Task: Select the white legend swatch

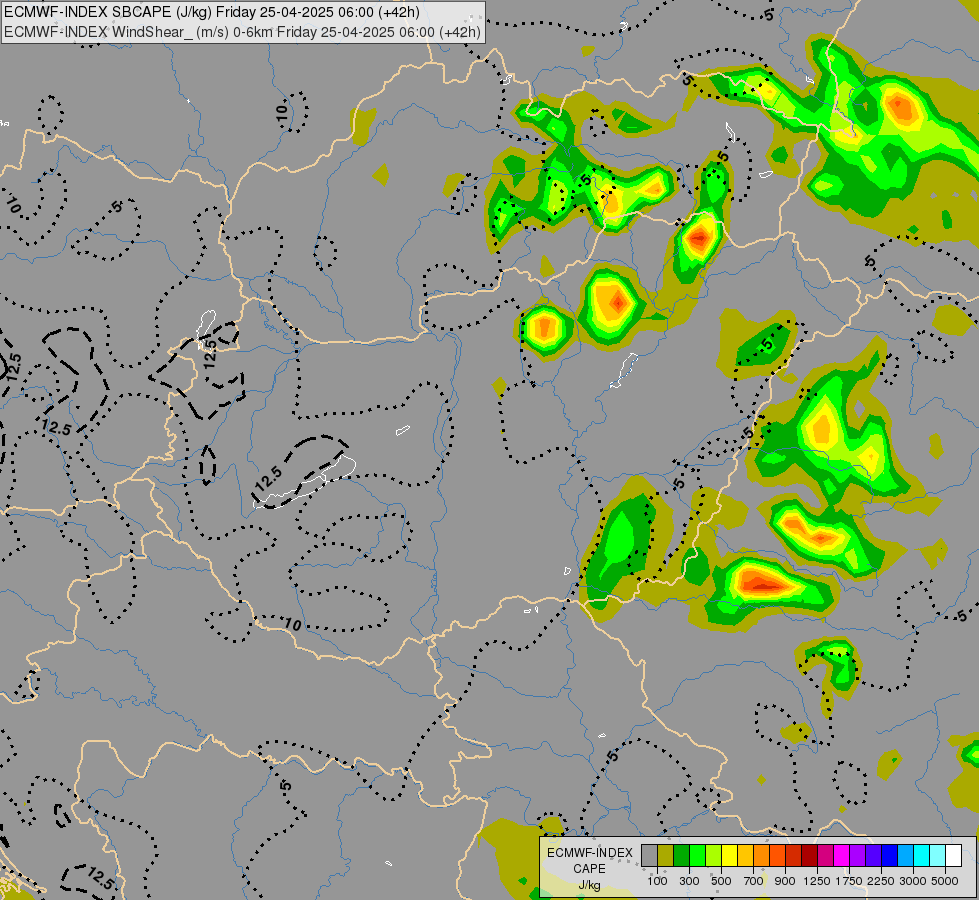Action: coord(953,855)
